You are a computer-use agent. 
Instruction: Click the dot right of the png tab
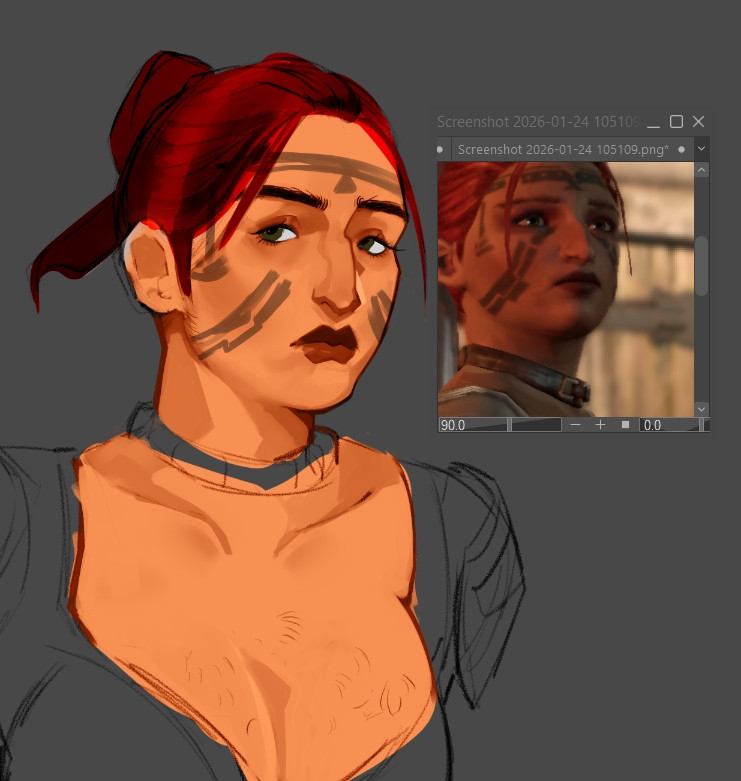click(681, 149)
